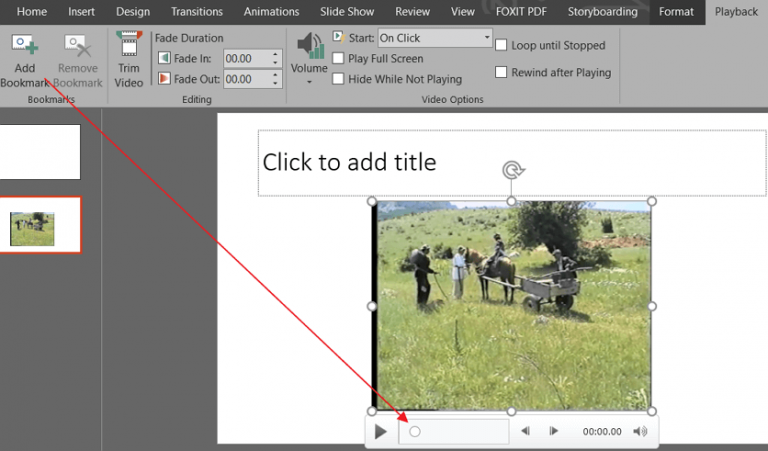768x451 pixels.
Task: Select the Playback tab
Action: [736, 12]
